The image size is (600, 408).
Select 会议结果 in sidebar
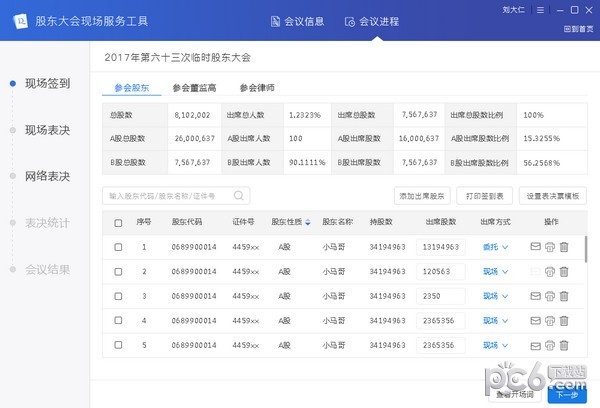click(47, 269)
